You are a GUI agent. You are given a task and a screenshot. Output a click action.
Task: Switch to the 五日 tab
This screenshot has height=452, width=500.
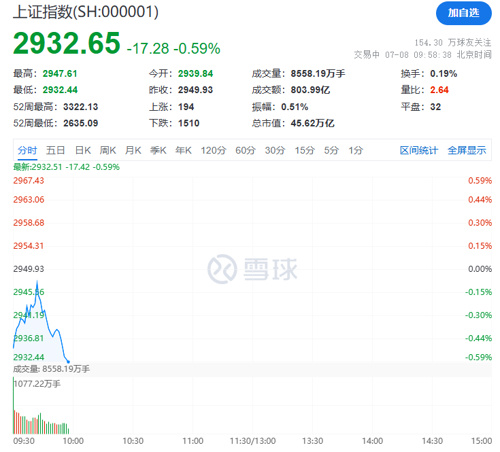click(55, 150)
